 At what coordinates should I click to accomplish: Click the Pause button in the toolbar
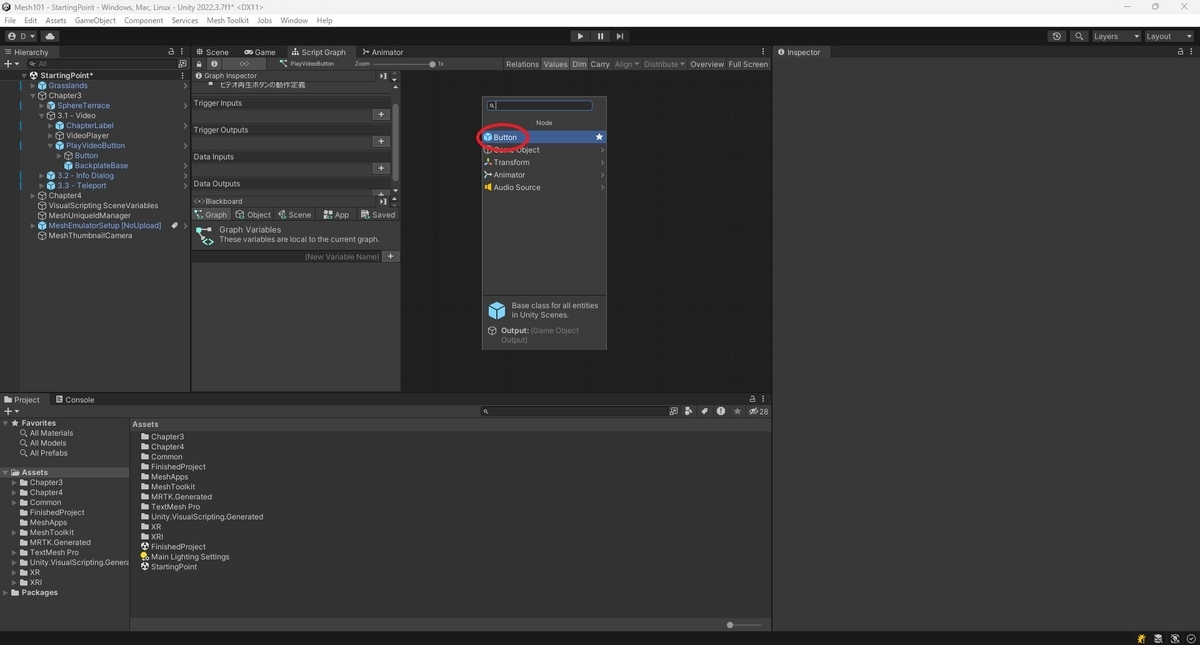point(600,36)
